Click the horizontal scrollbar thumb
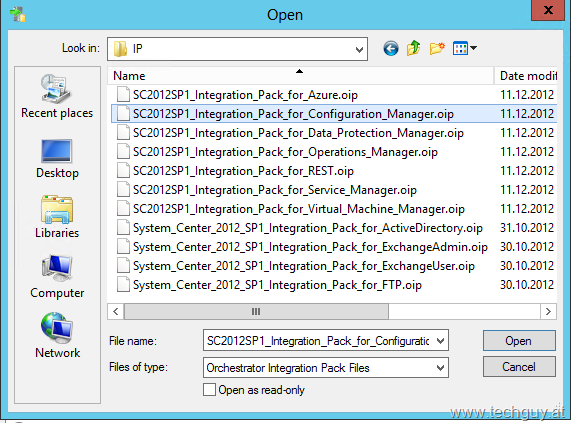Image resolution: width=571 pixels, height=423 pixels. click(x=256, y=312)
